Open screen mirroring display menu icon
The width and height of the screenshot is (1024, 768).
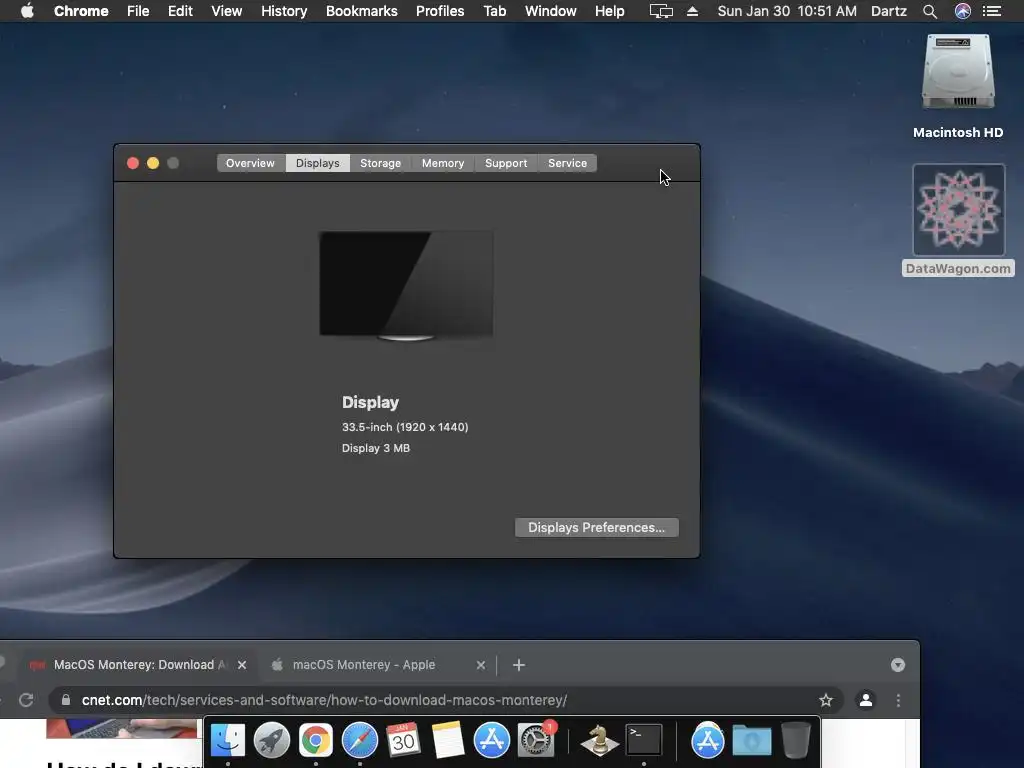tap(661, 11)
